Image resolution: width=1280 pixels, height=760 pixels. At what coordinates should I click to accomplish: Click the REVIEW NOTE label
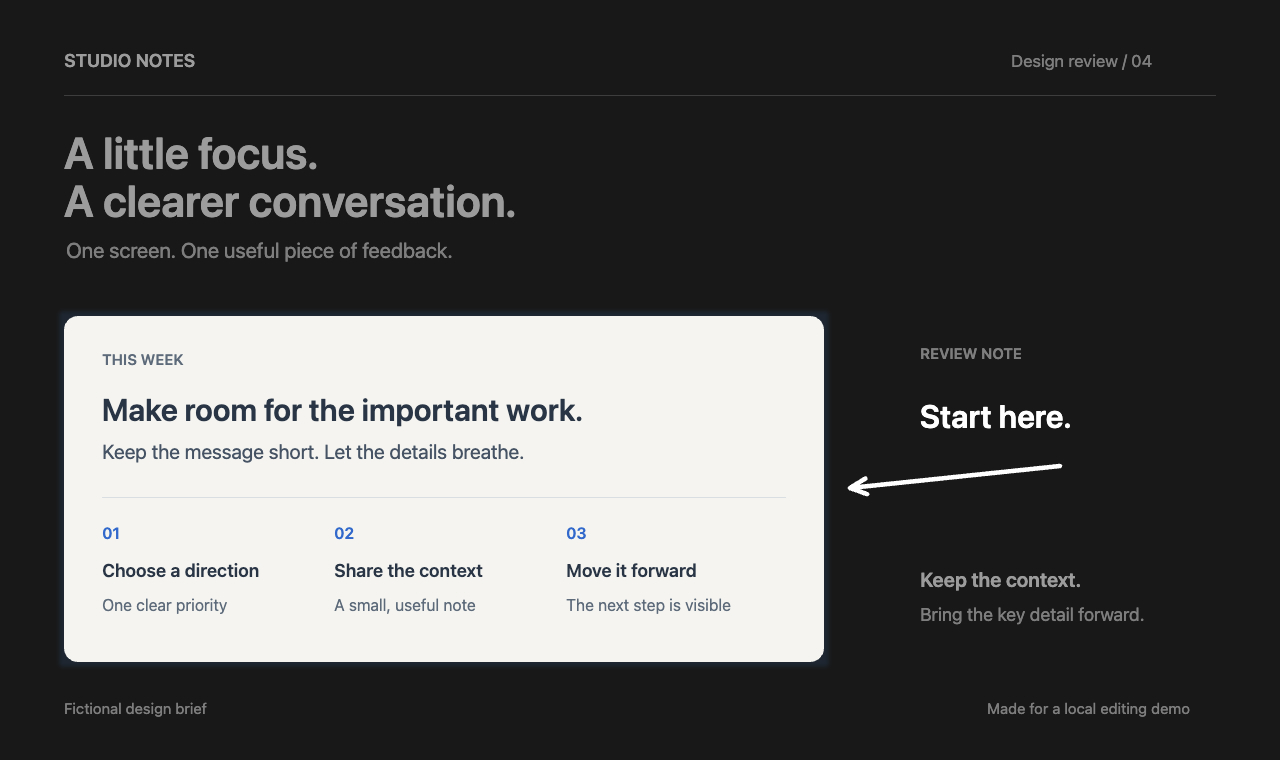tap(971, 354)
